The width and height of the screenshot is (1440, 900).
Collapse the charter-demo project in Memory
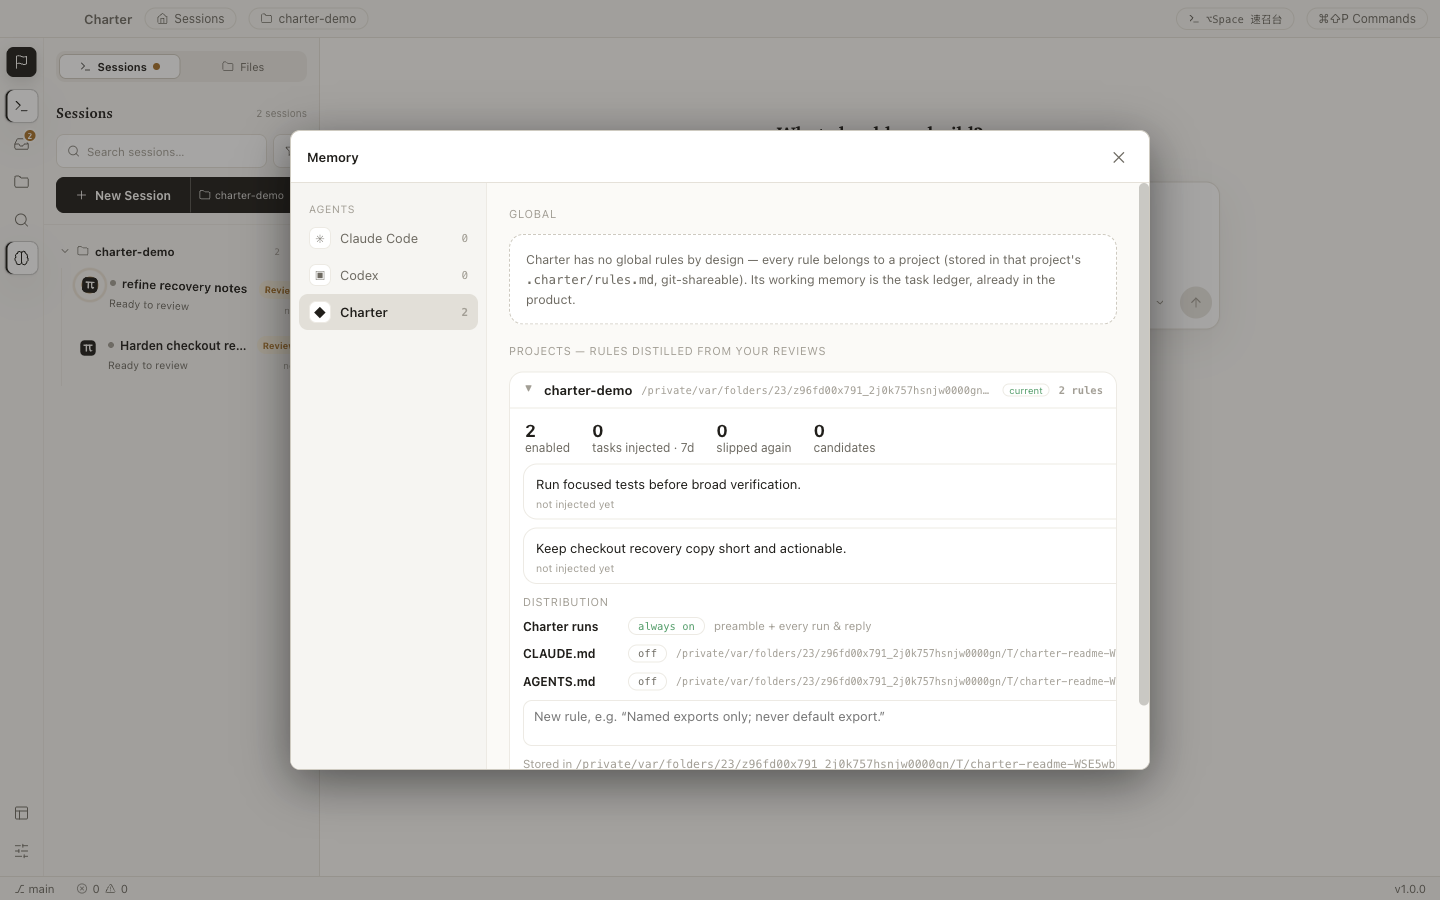tap(529, 389)
